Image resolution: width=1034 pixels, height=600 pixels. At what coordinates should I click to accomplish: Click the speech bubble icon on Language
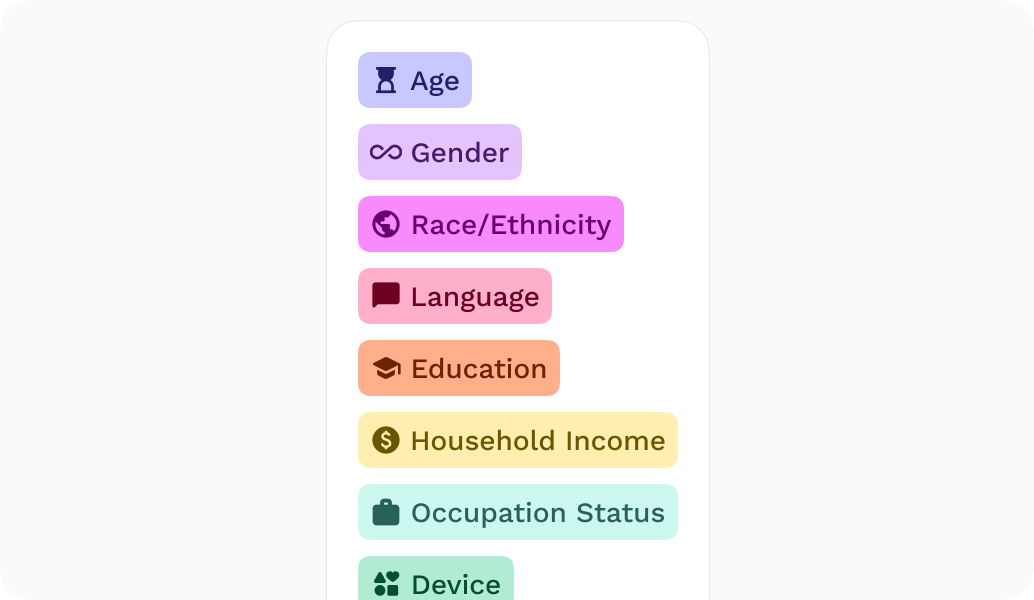coord(386,296)
